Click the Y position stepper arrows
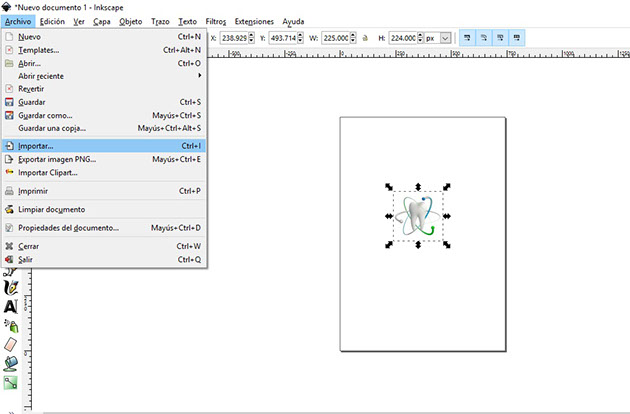Screen dimensions: 630x414 301,38
